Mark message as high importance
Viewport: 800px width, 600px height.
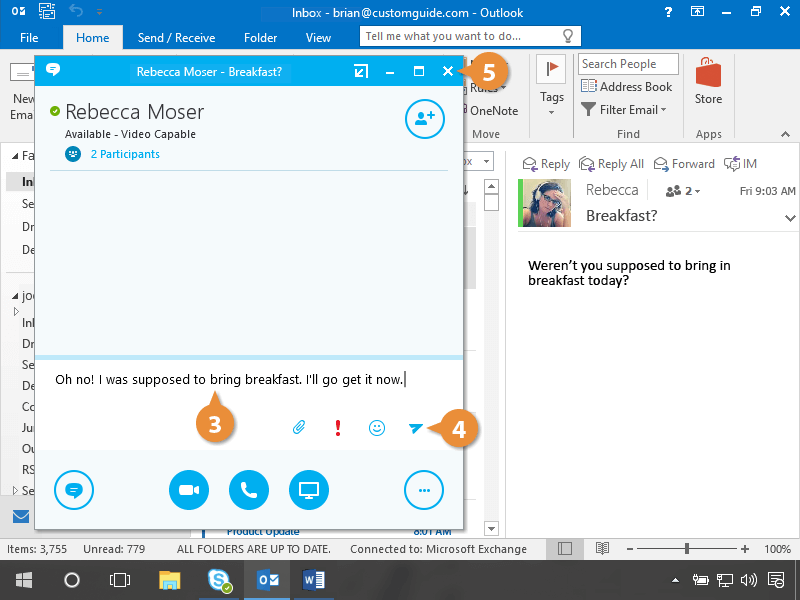[338, 428]
